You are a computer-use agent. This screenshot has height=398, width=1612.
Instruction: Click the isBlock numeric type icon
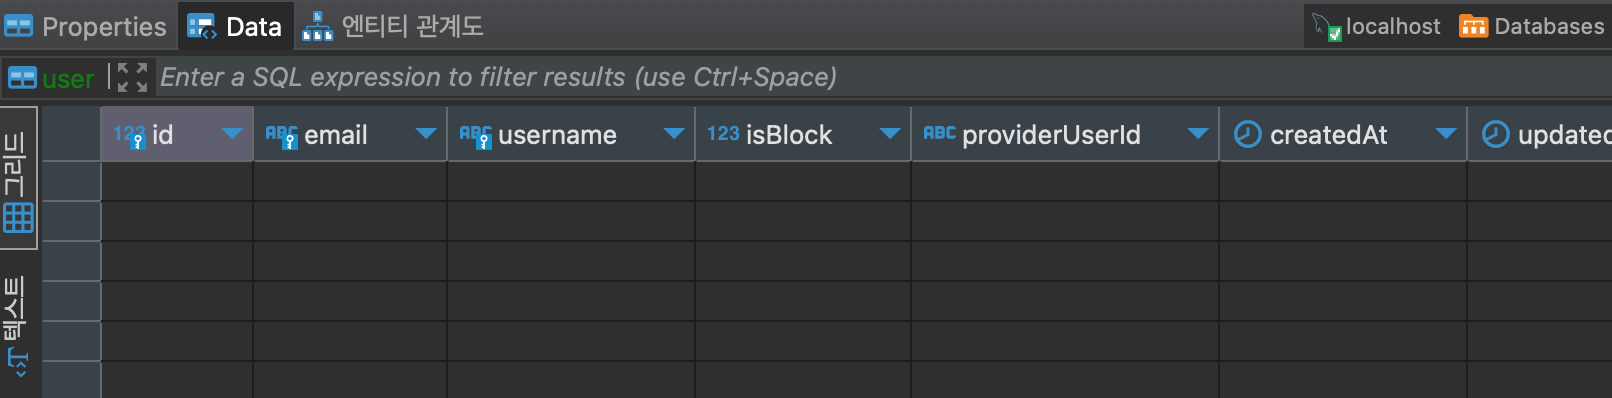[x=723, y=134]
